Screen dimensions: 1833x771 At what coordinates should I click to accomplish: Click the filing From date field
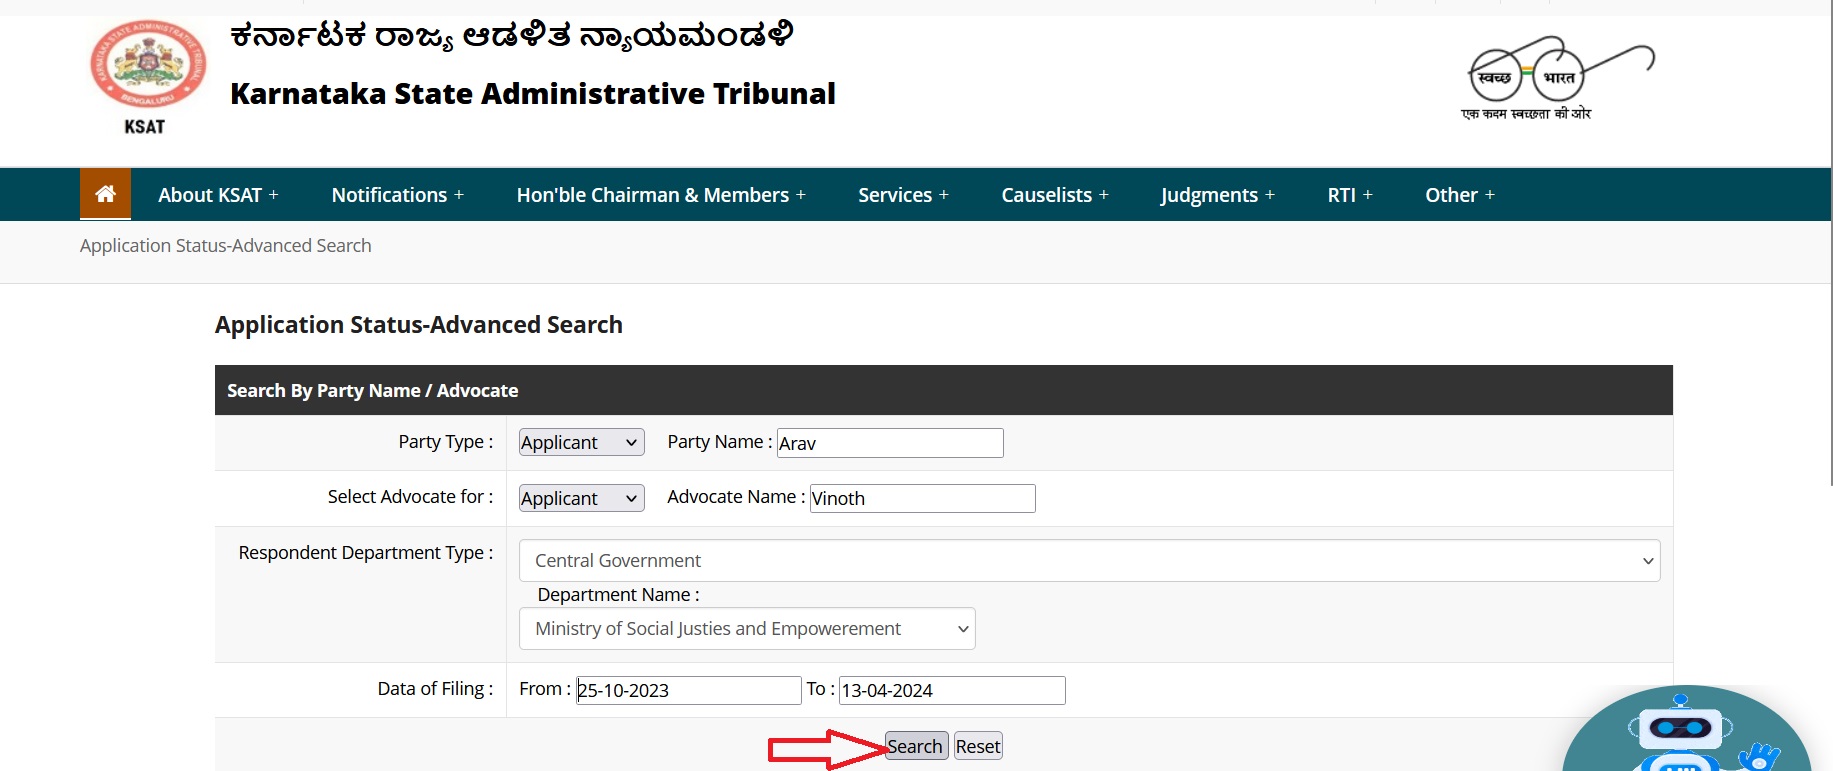click(x=688, y=690)
